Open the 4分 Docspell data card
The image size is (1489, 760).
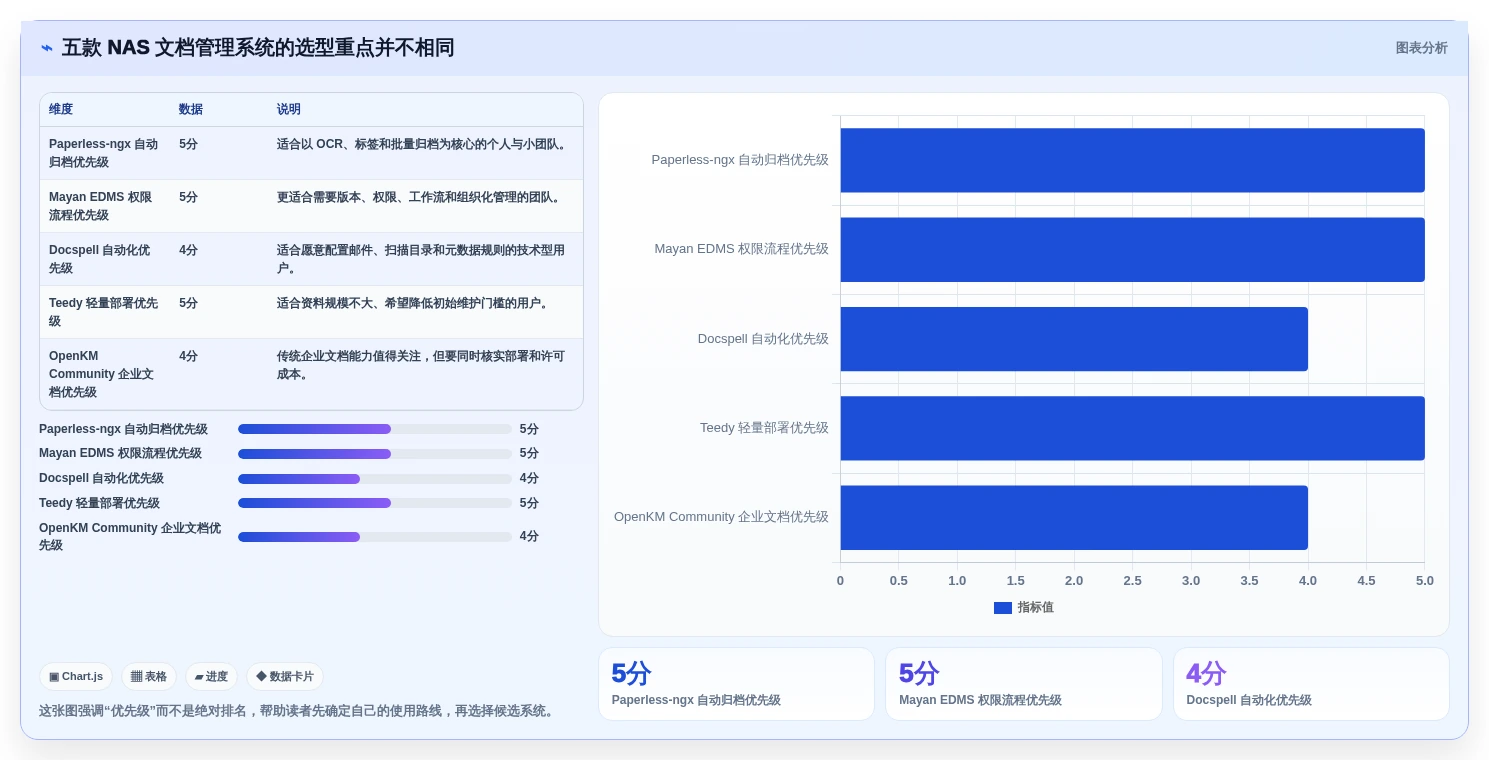click(x=1311, y=684)
